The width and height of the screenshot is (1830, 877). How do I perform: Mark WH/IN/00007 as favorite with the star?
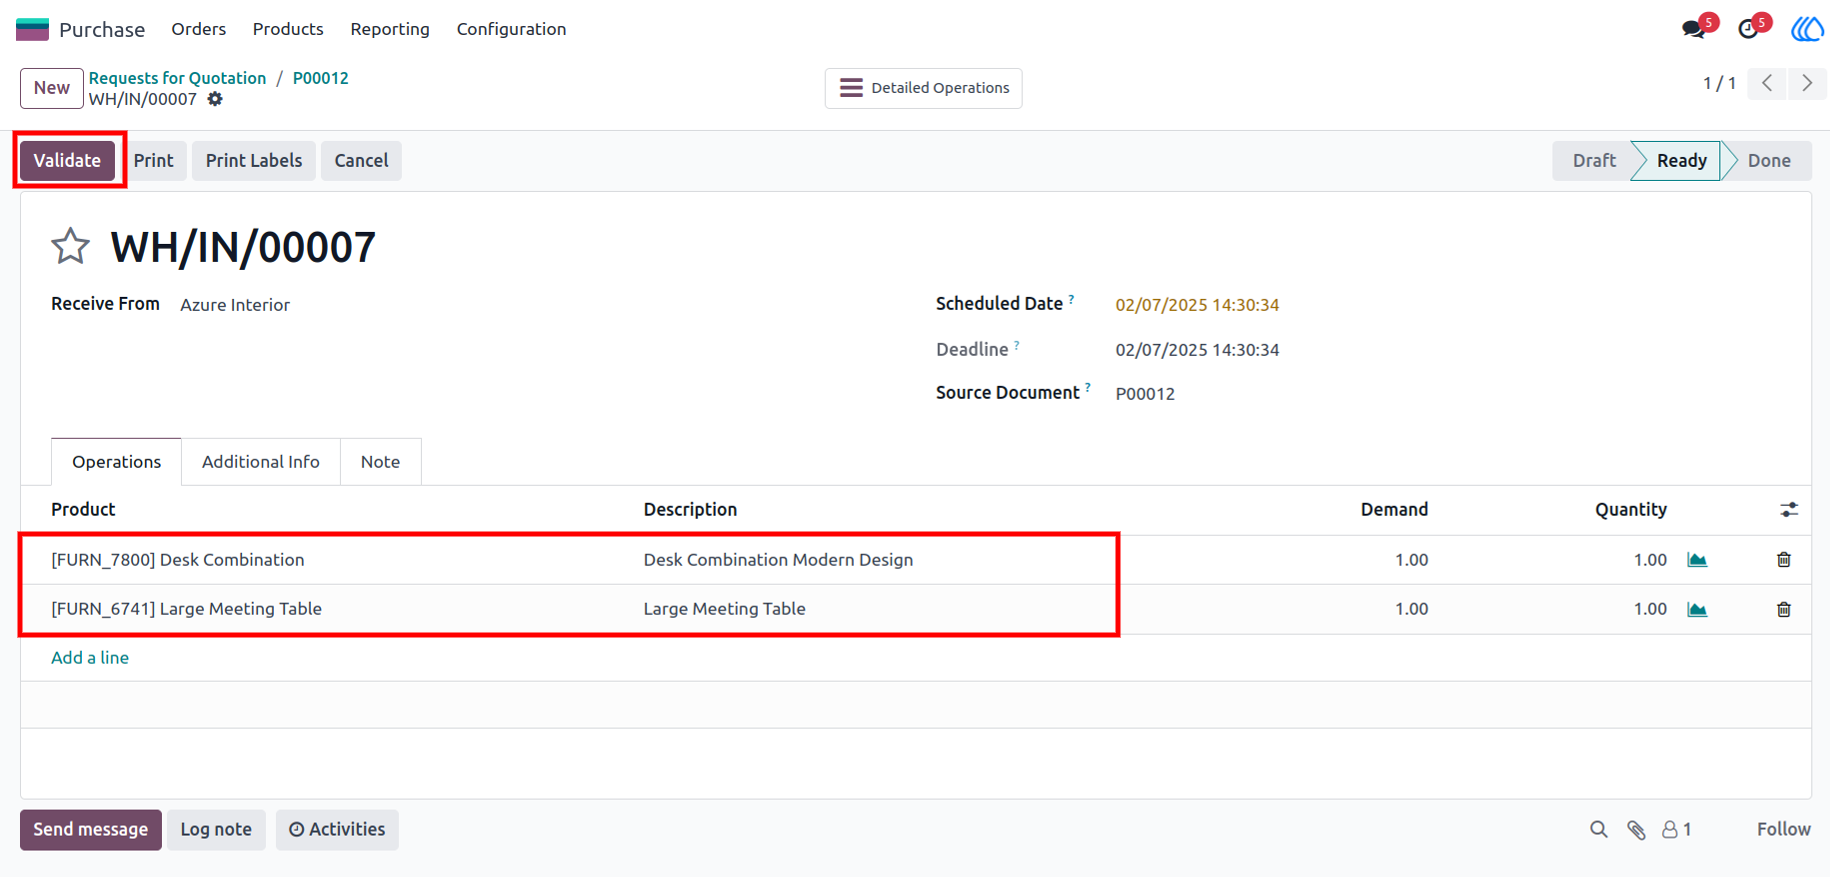(x=70, y=246)
